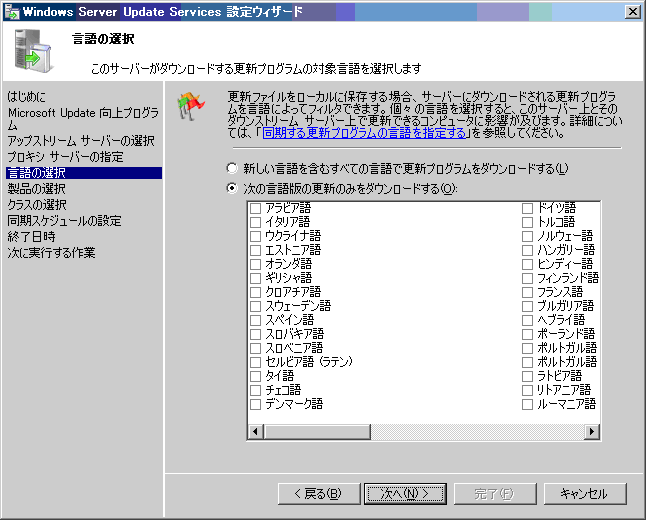Check the クロアチア語 checkbox
Image resolution: width=646 pixels, height=520 pixels.
(255, 292)
